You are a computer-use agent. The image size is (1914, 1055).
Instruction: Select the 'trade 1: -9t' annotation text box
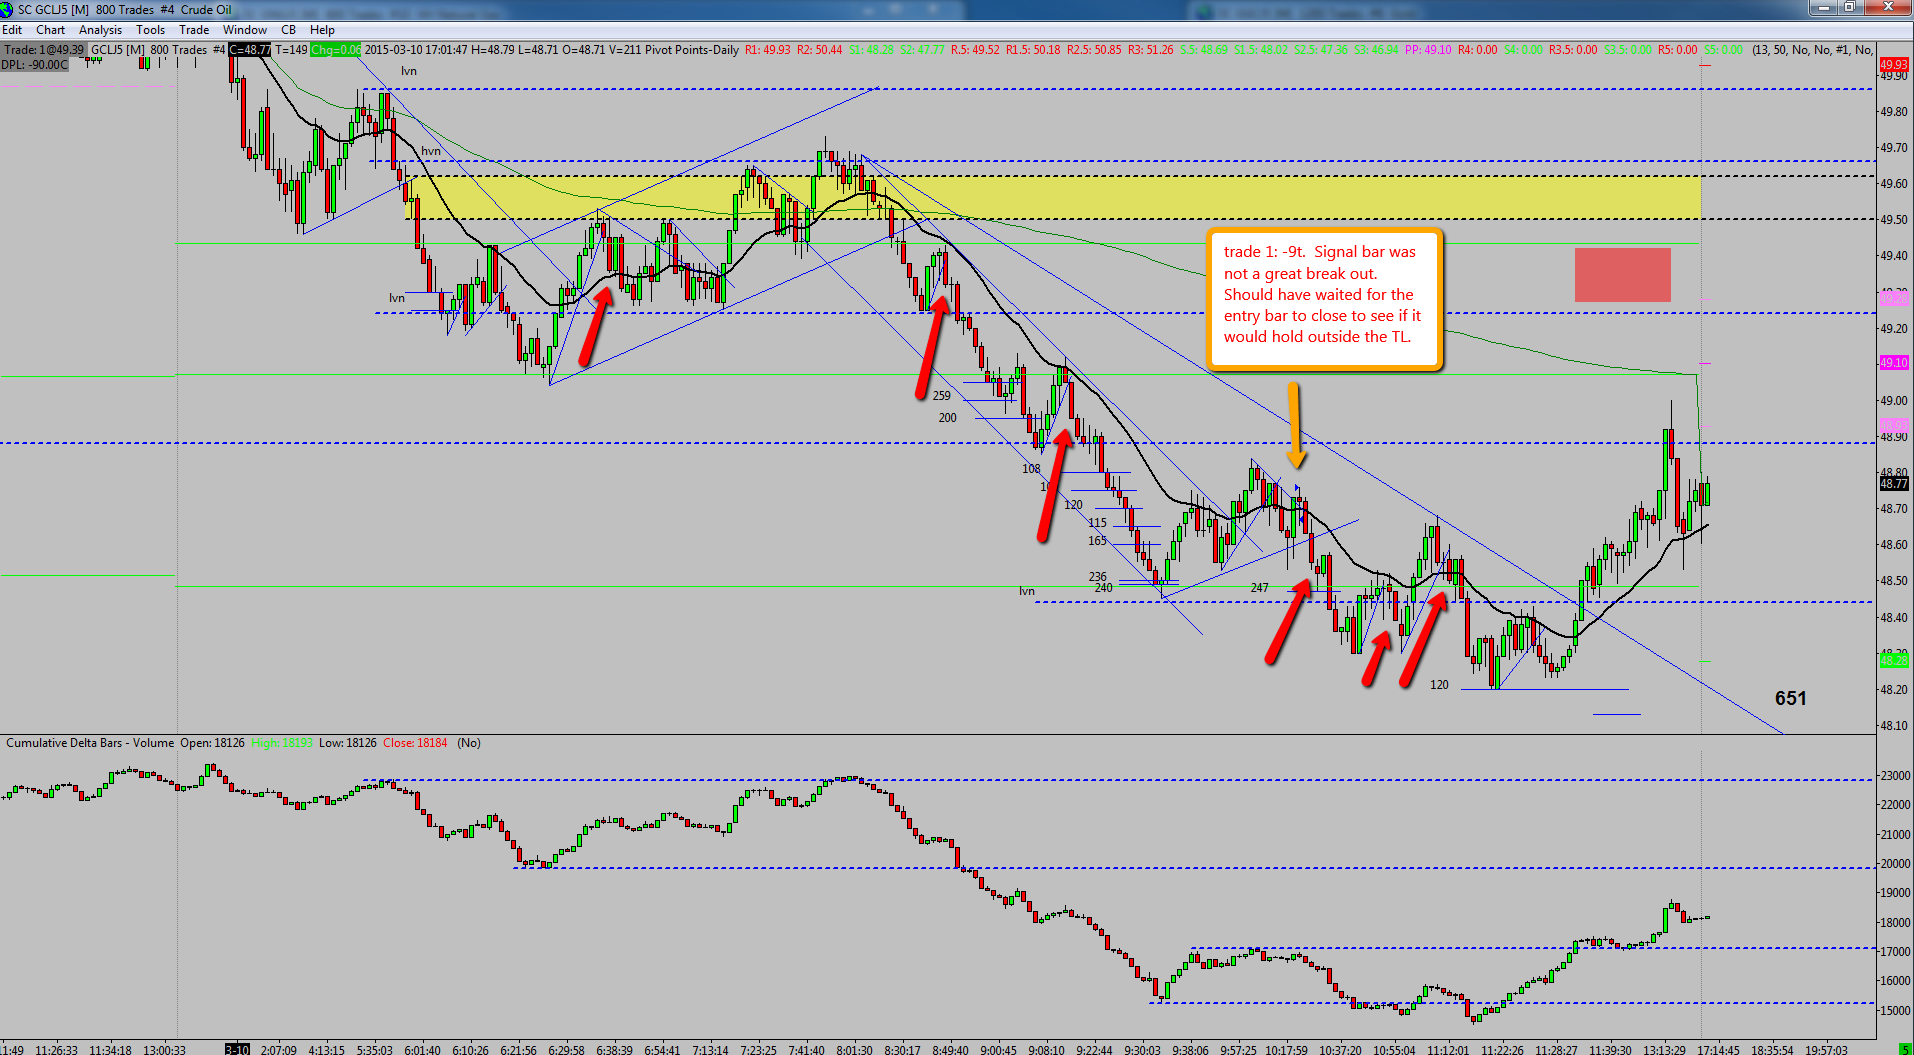pyautogui.click(x=1324, y=300)
